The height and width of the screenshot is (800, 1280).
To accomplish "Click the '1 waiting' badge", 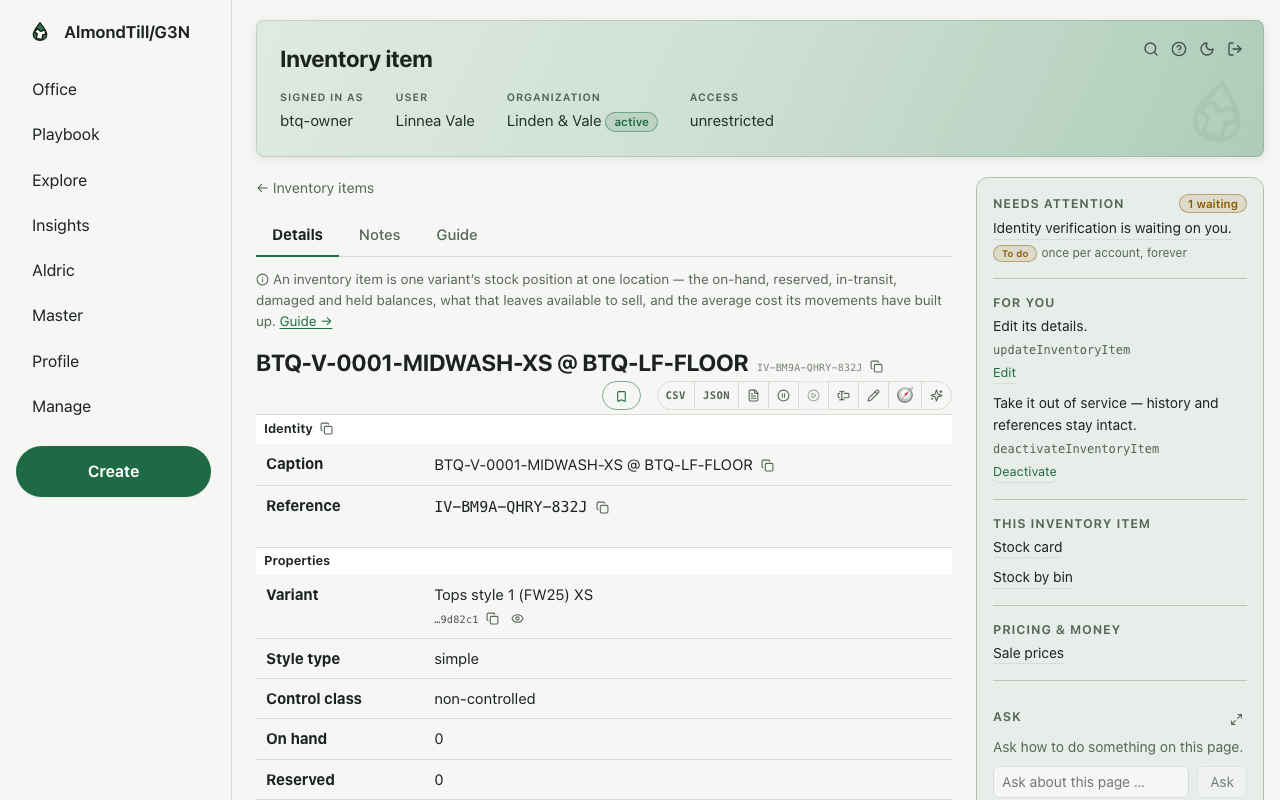I will pyautogui.click(x=1213, y=204).
